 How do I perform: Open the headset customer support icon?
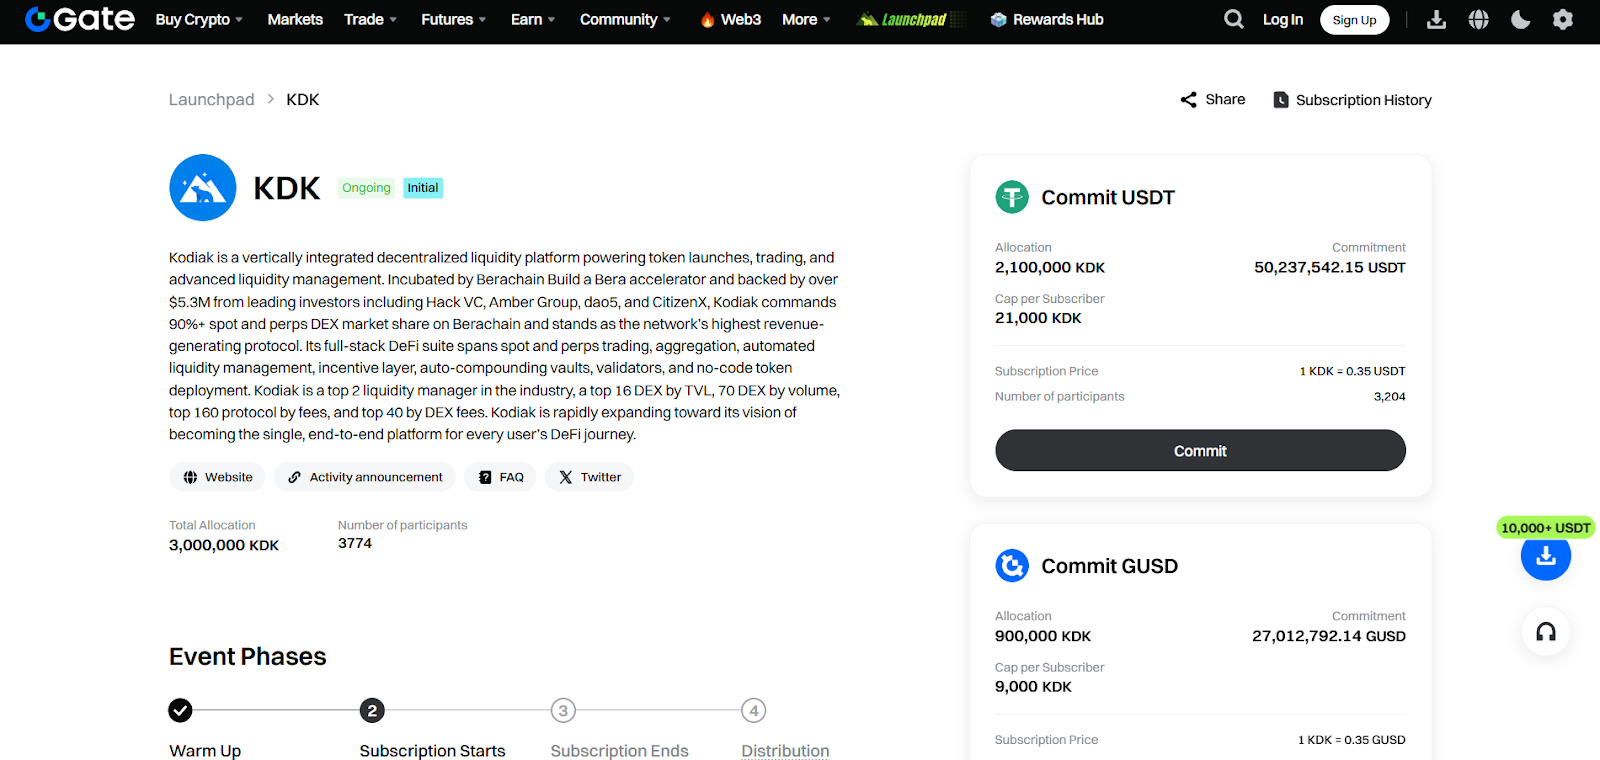pyautogui.click(x=1546, y=632)
